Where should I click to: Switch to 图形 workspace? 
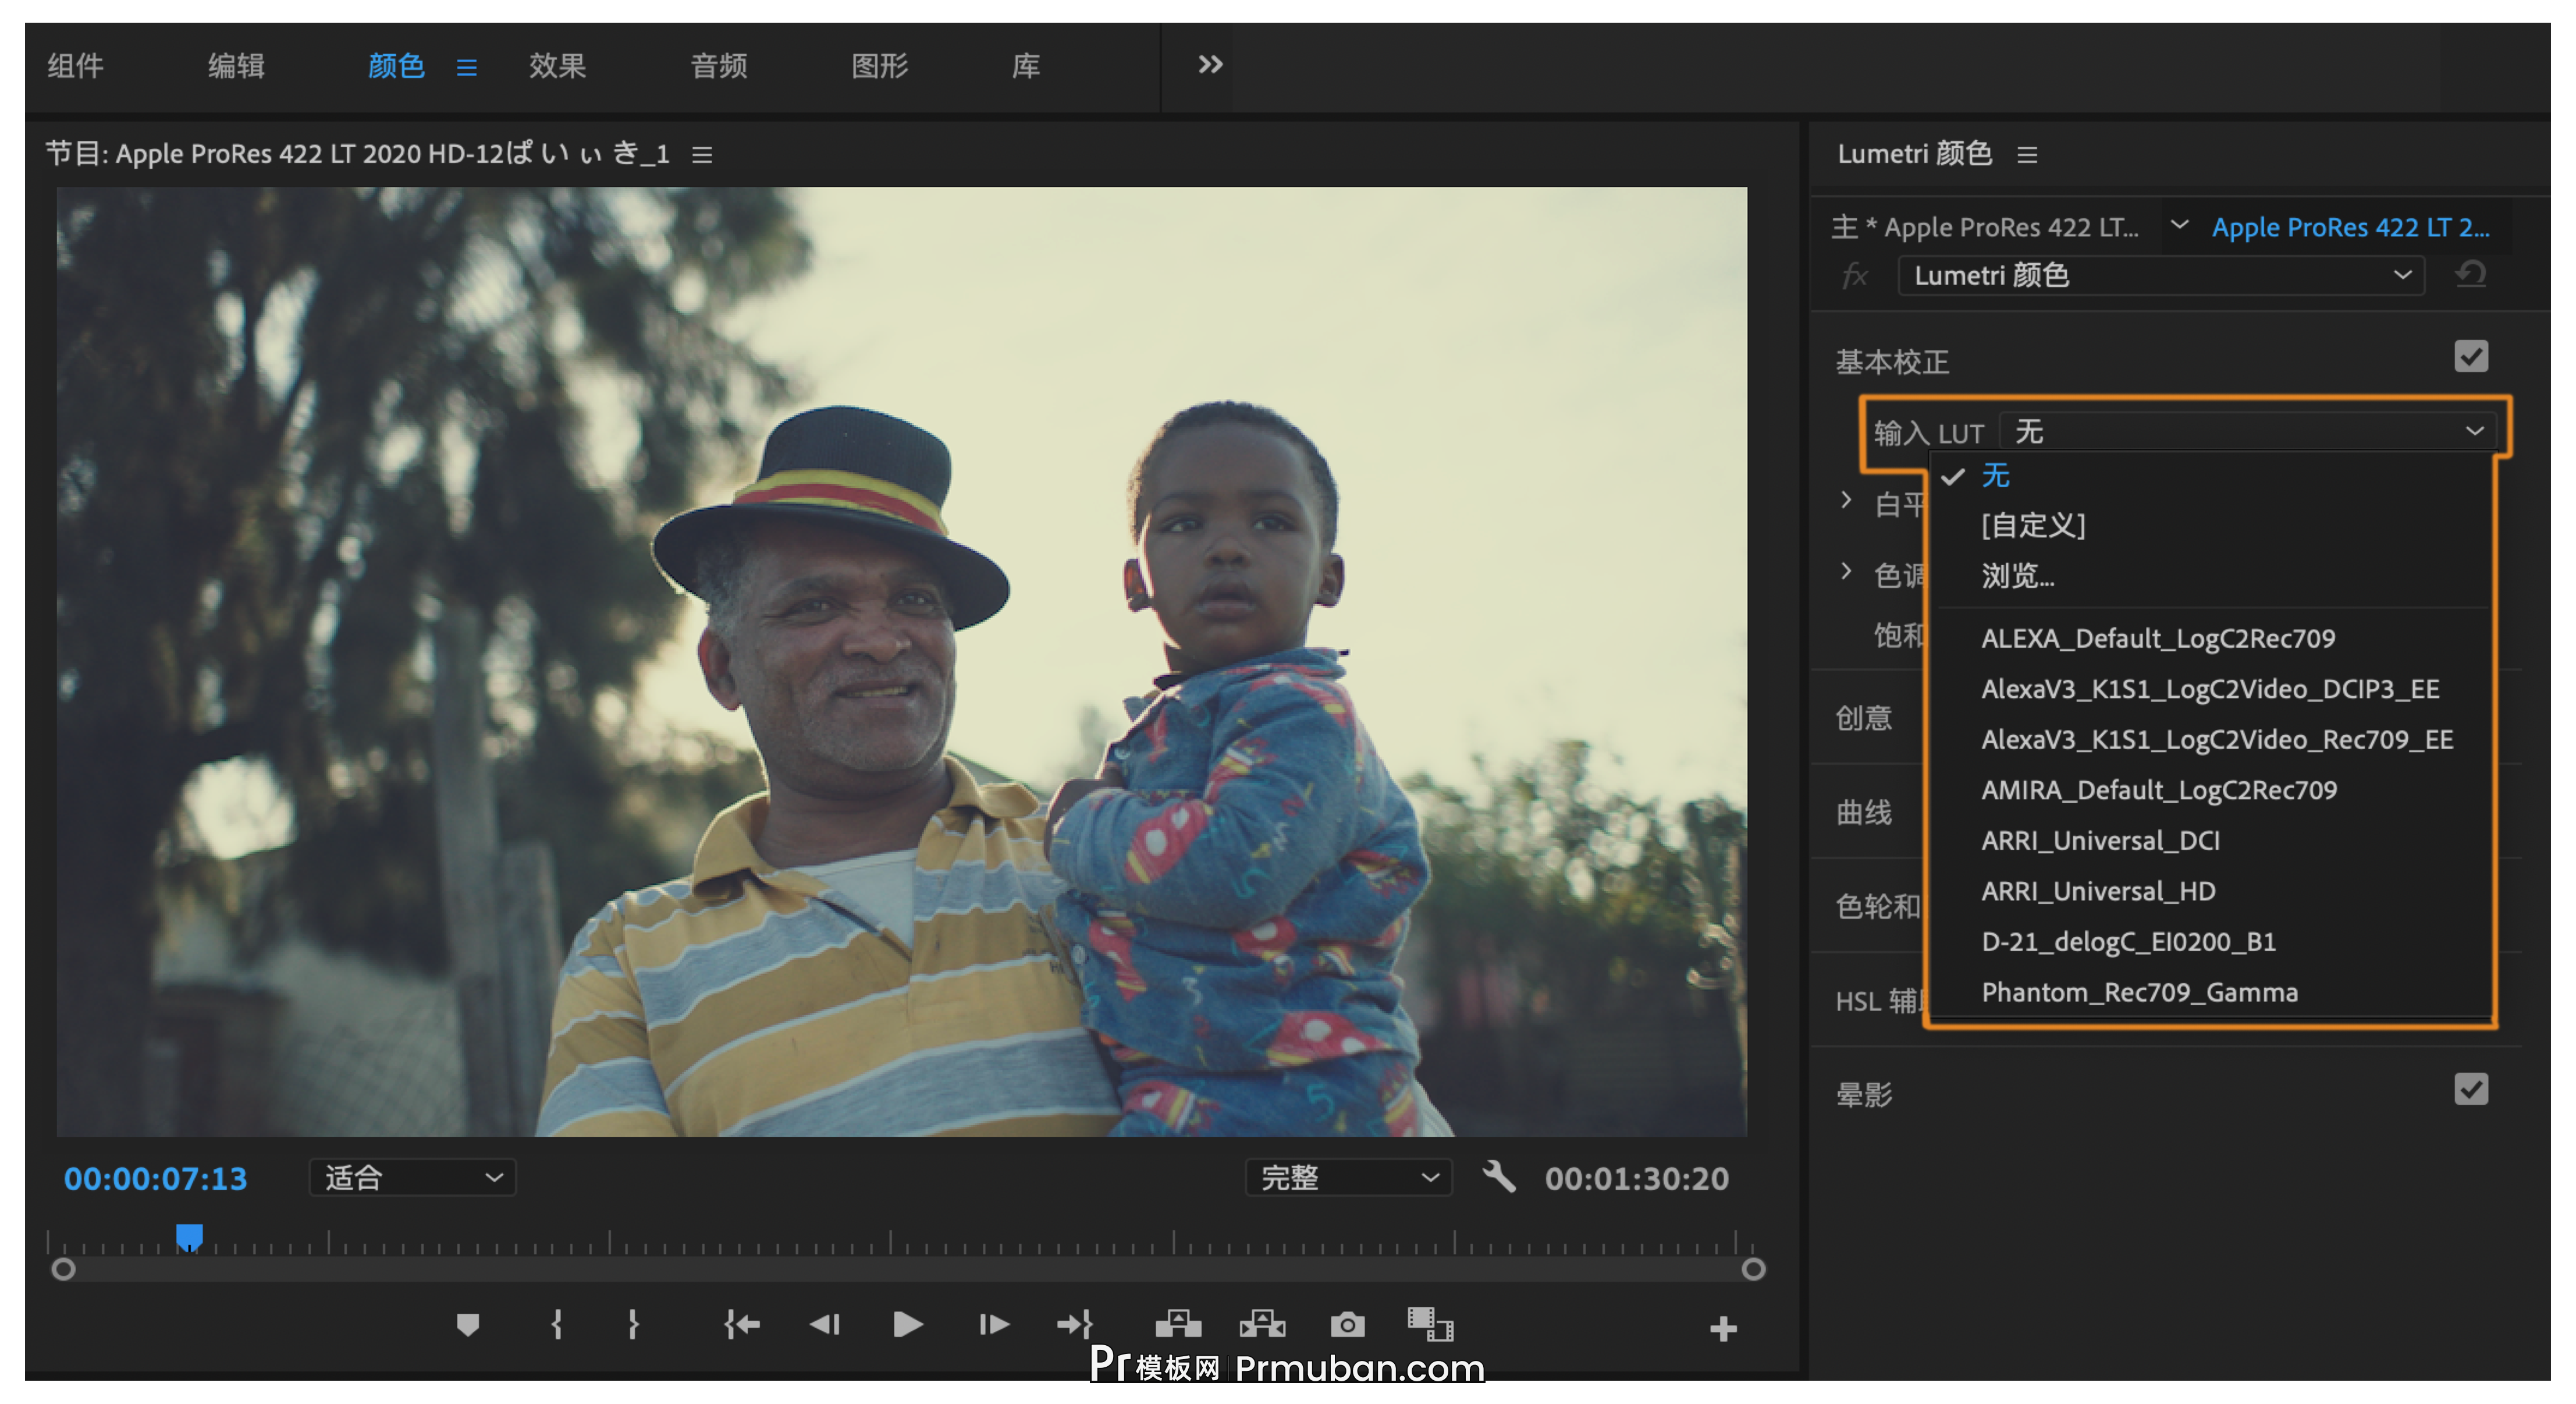pyautogui.click(x=879, y=66)
